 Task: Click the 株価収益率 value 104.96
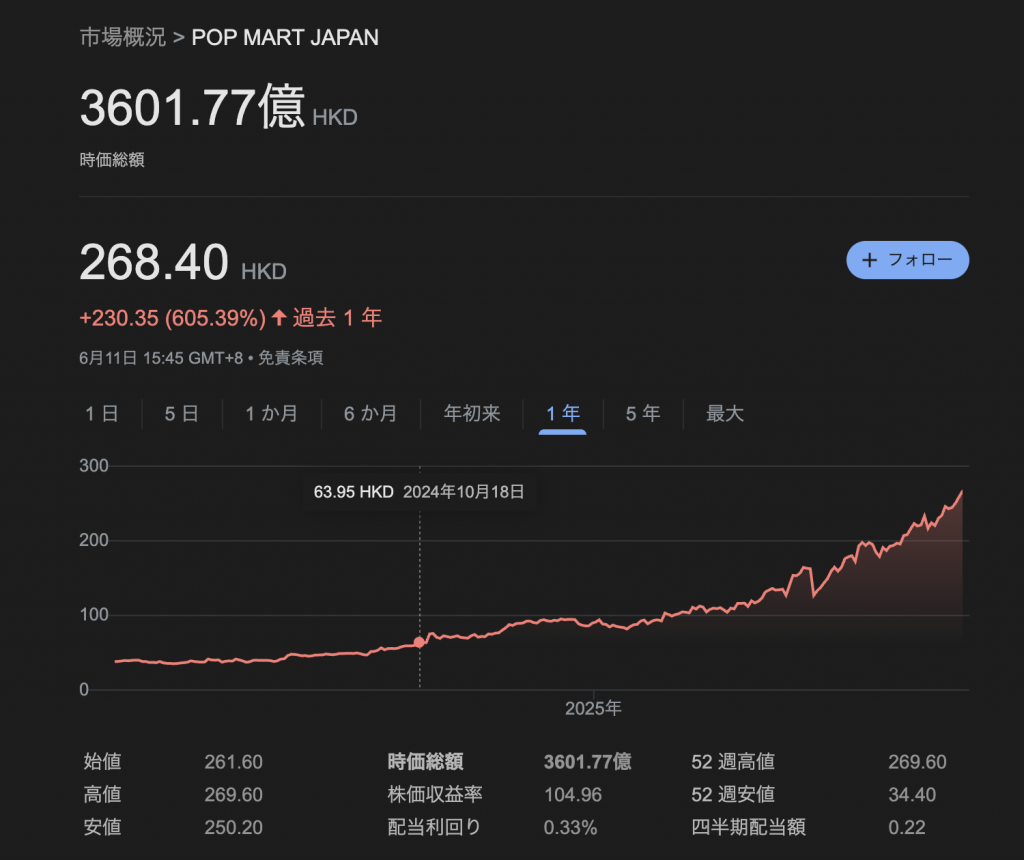pos(573,795)
